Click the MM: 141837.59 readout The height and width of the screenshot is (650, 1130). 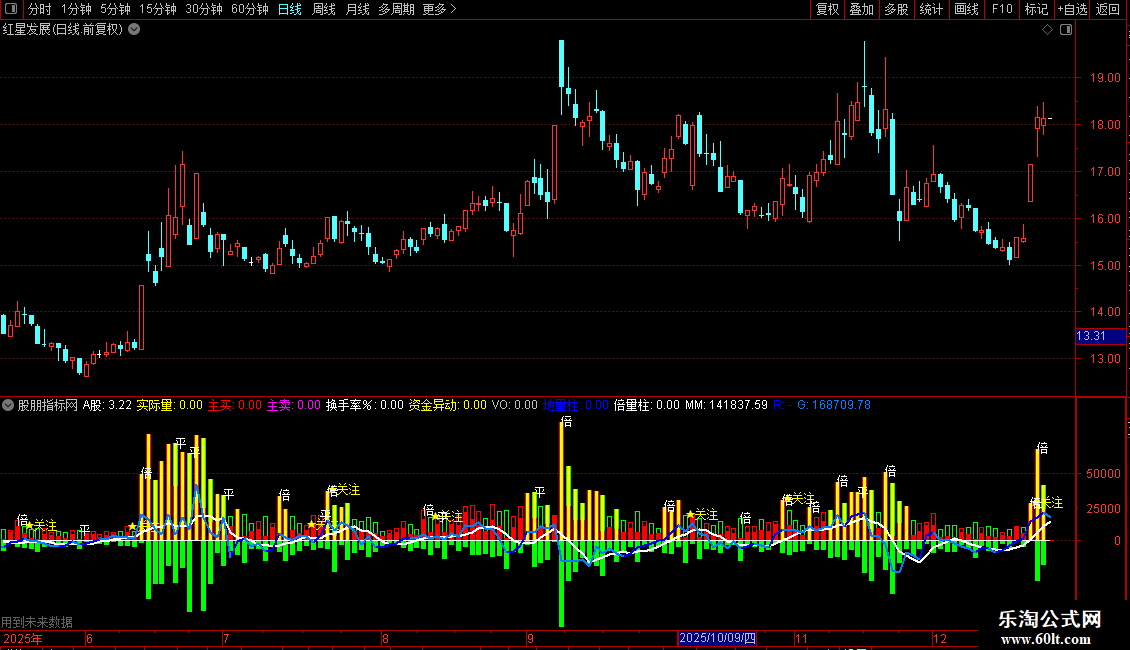(726, 405)
